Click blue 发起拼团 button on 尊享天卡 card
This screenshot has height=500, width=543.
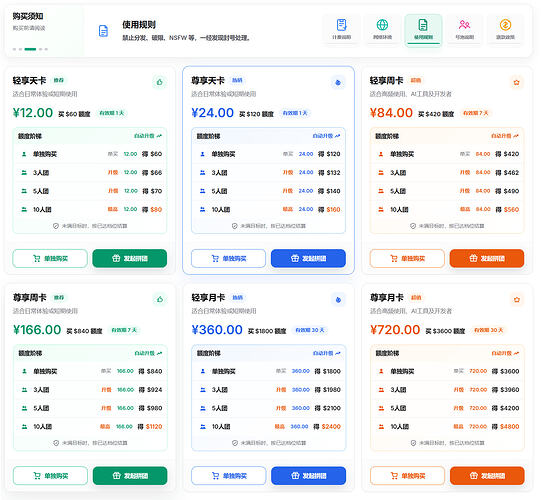(308, 258)
